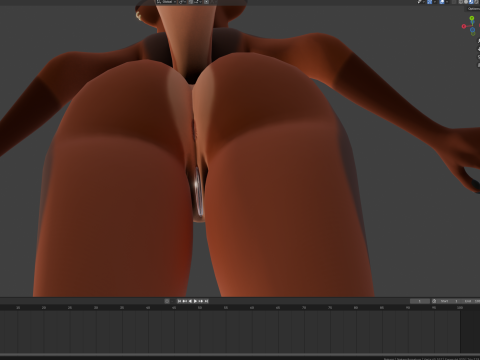The height and width of the screenshot is (360, 480).
Task: Click green Y axis on navigation gizmo
Action: [472, 18]
